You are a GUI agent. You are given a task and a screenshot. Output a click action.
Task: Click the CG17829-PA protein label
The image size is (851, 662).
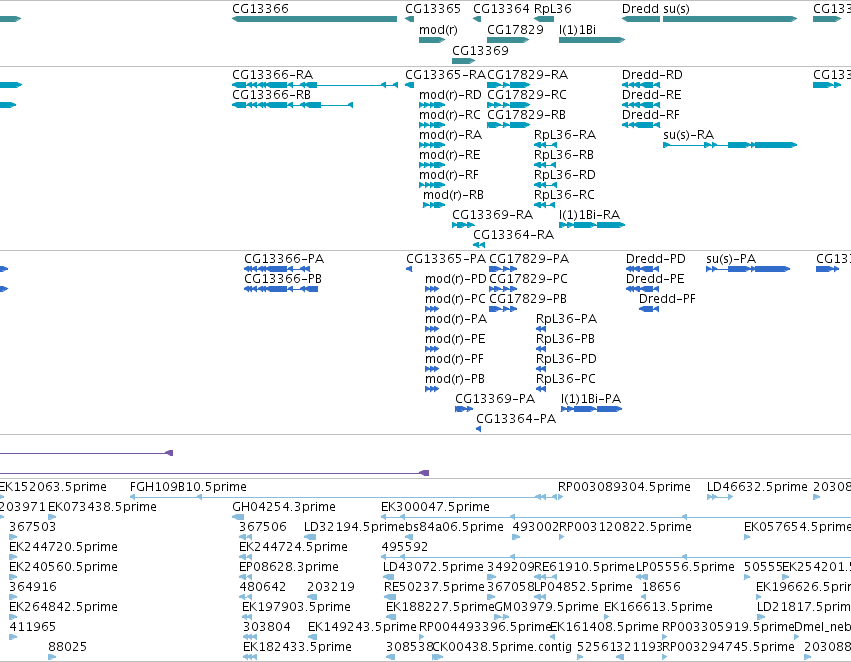point(529,259)
